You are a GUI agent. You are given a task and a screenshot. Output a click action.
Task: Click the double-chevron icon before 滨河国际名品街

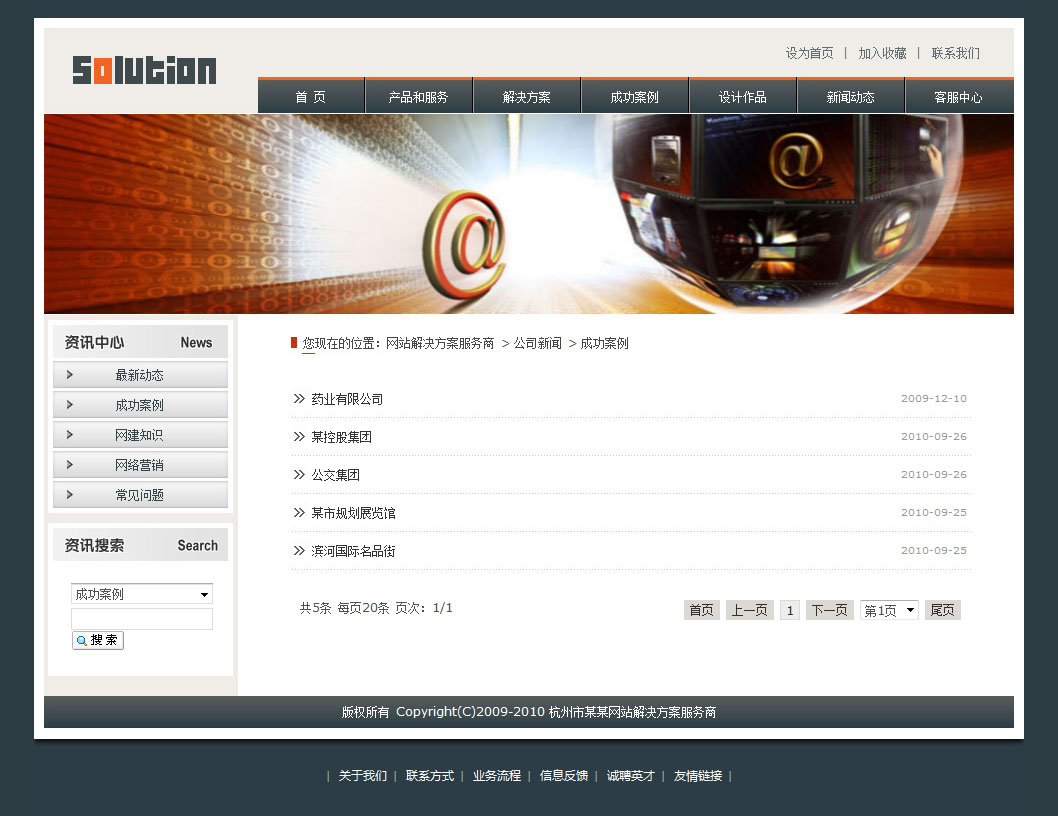299,551
